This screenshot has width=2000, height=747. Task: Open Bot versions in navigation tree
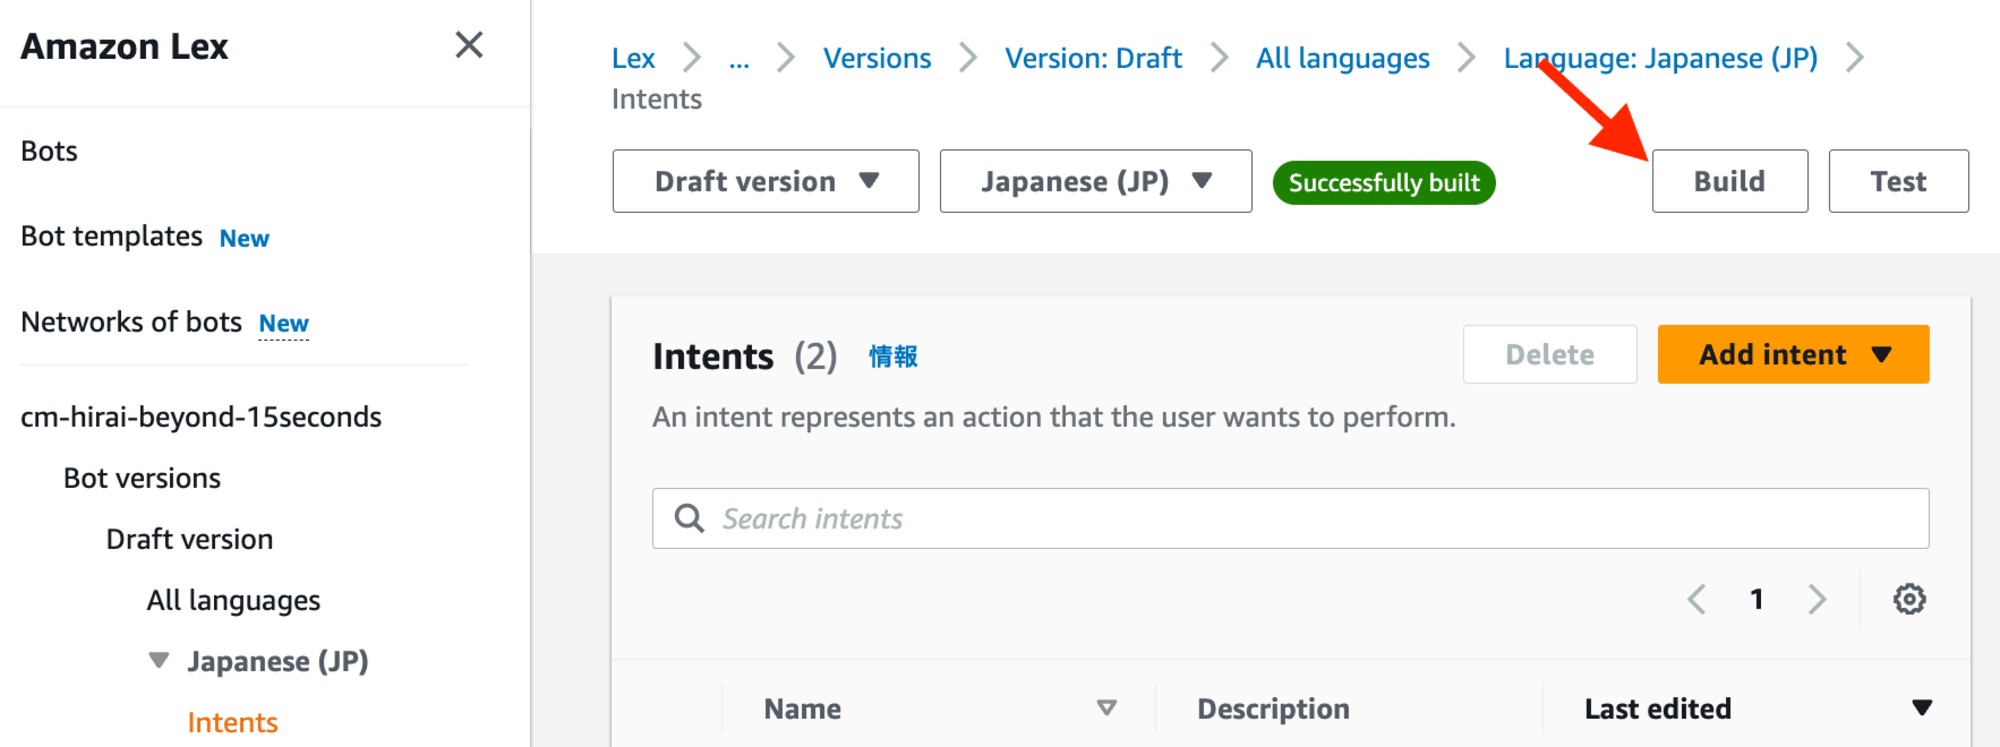[x=142, y=478]
